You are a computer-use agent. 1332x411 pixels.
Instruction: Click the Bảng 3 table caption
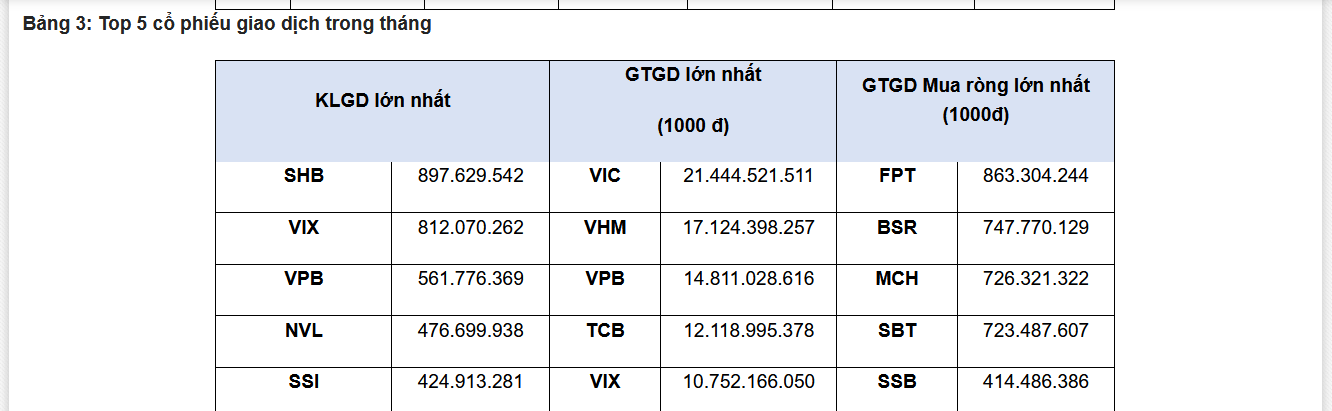[x=228, y=24]
